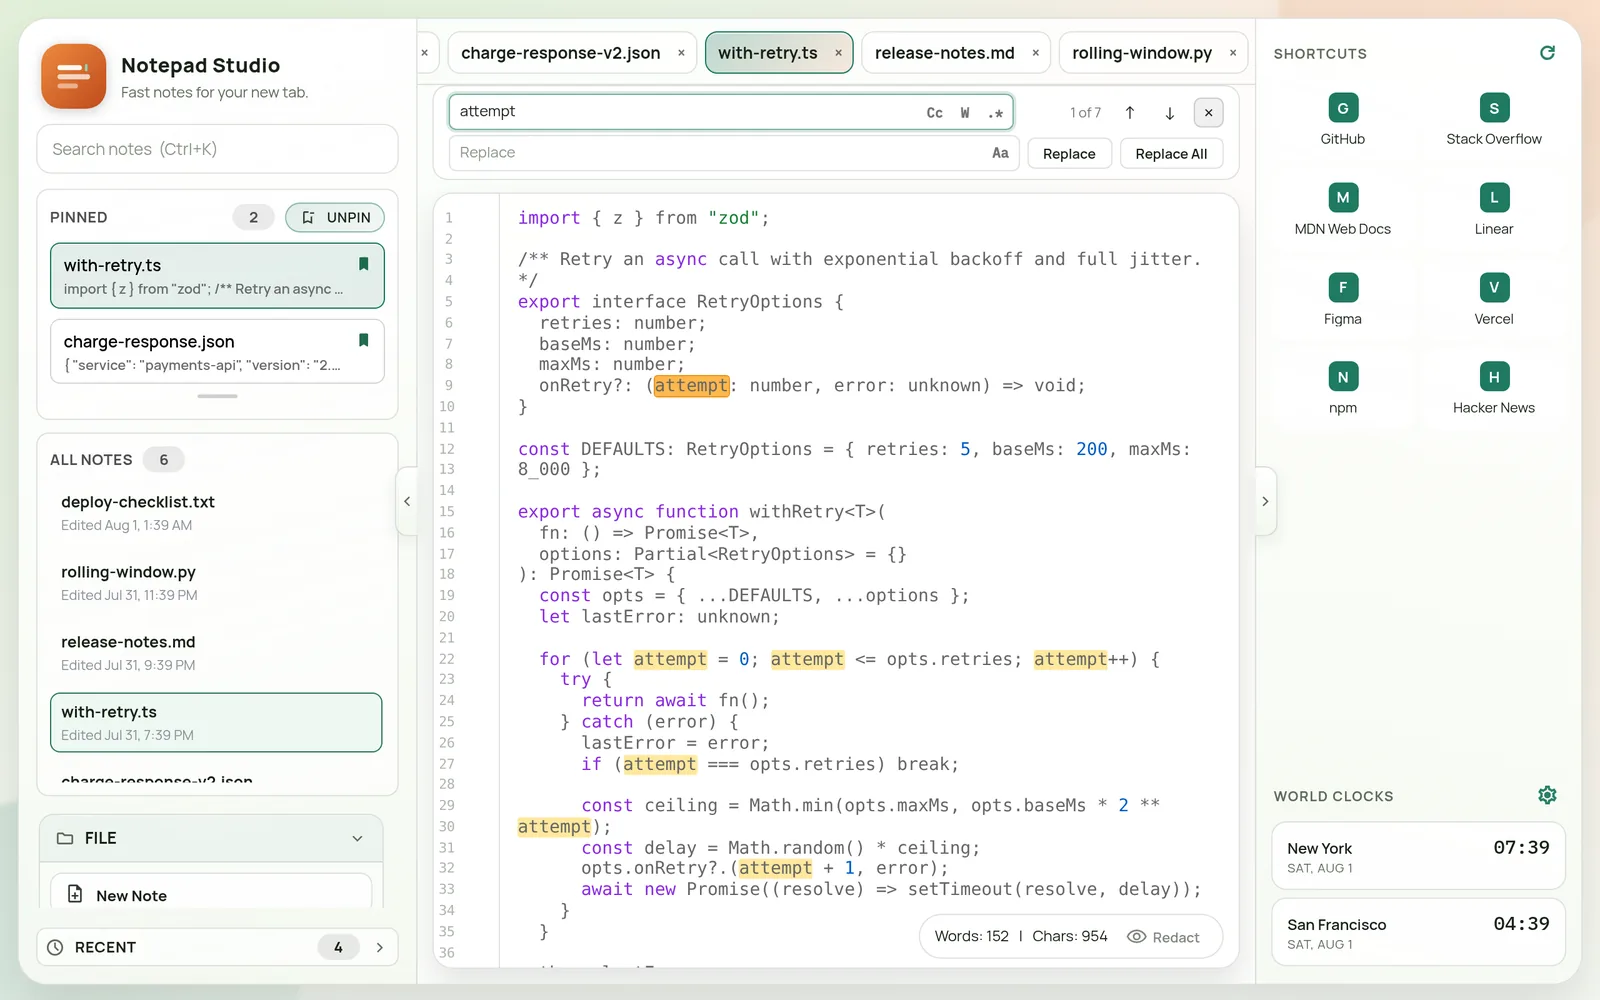
Task: Click the Notepad Studio app logo
Action: click(73, 76)
